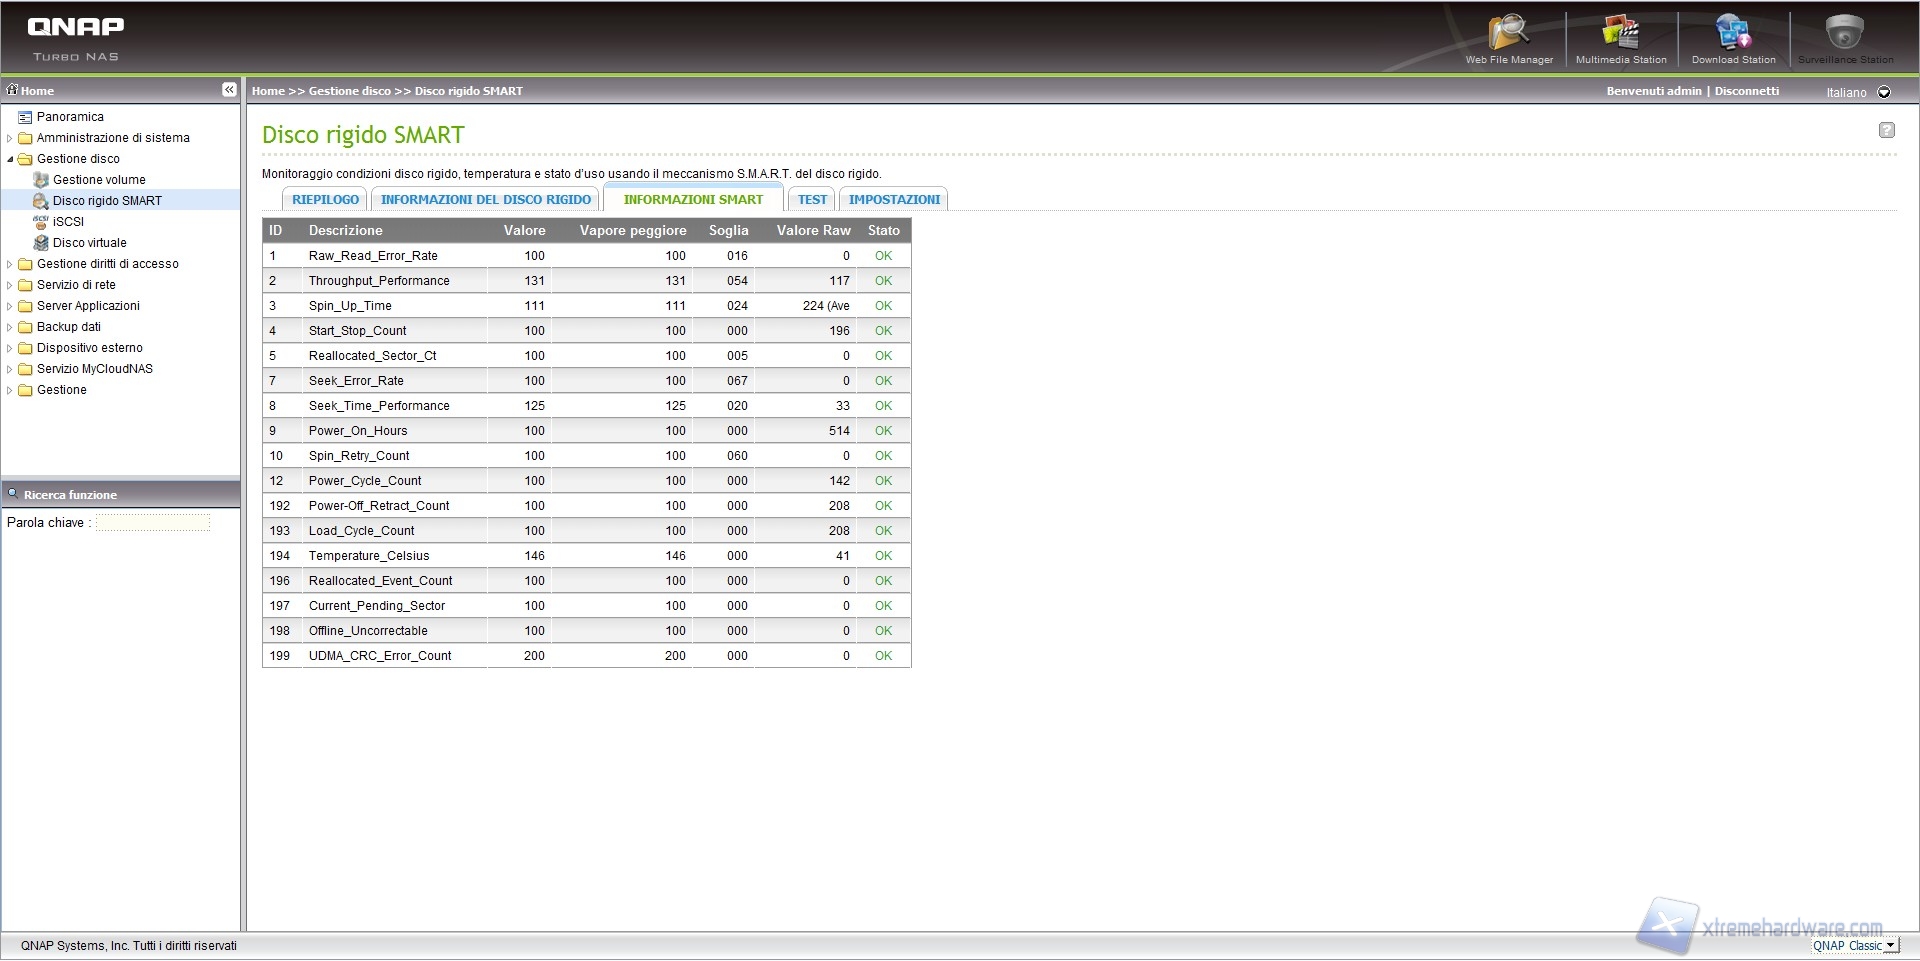Switch to the TEST tab
Screen dimensions: 1920x961
[812, 200]
